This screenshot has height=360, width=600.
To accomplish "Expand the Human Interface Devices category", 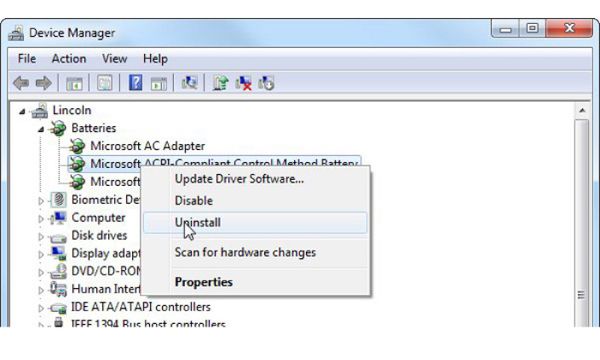I will click(x=41, y=290).
